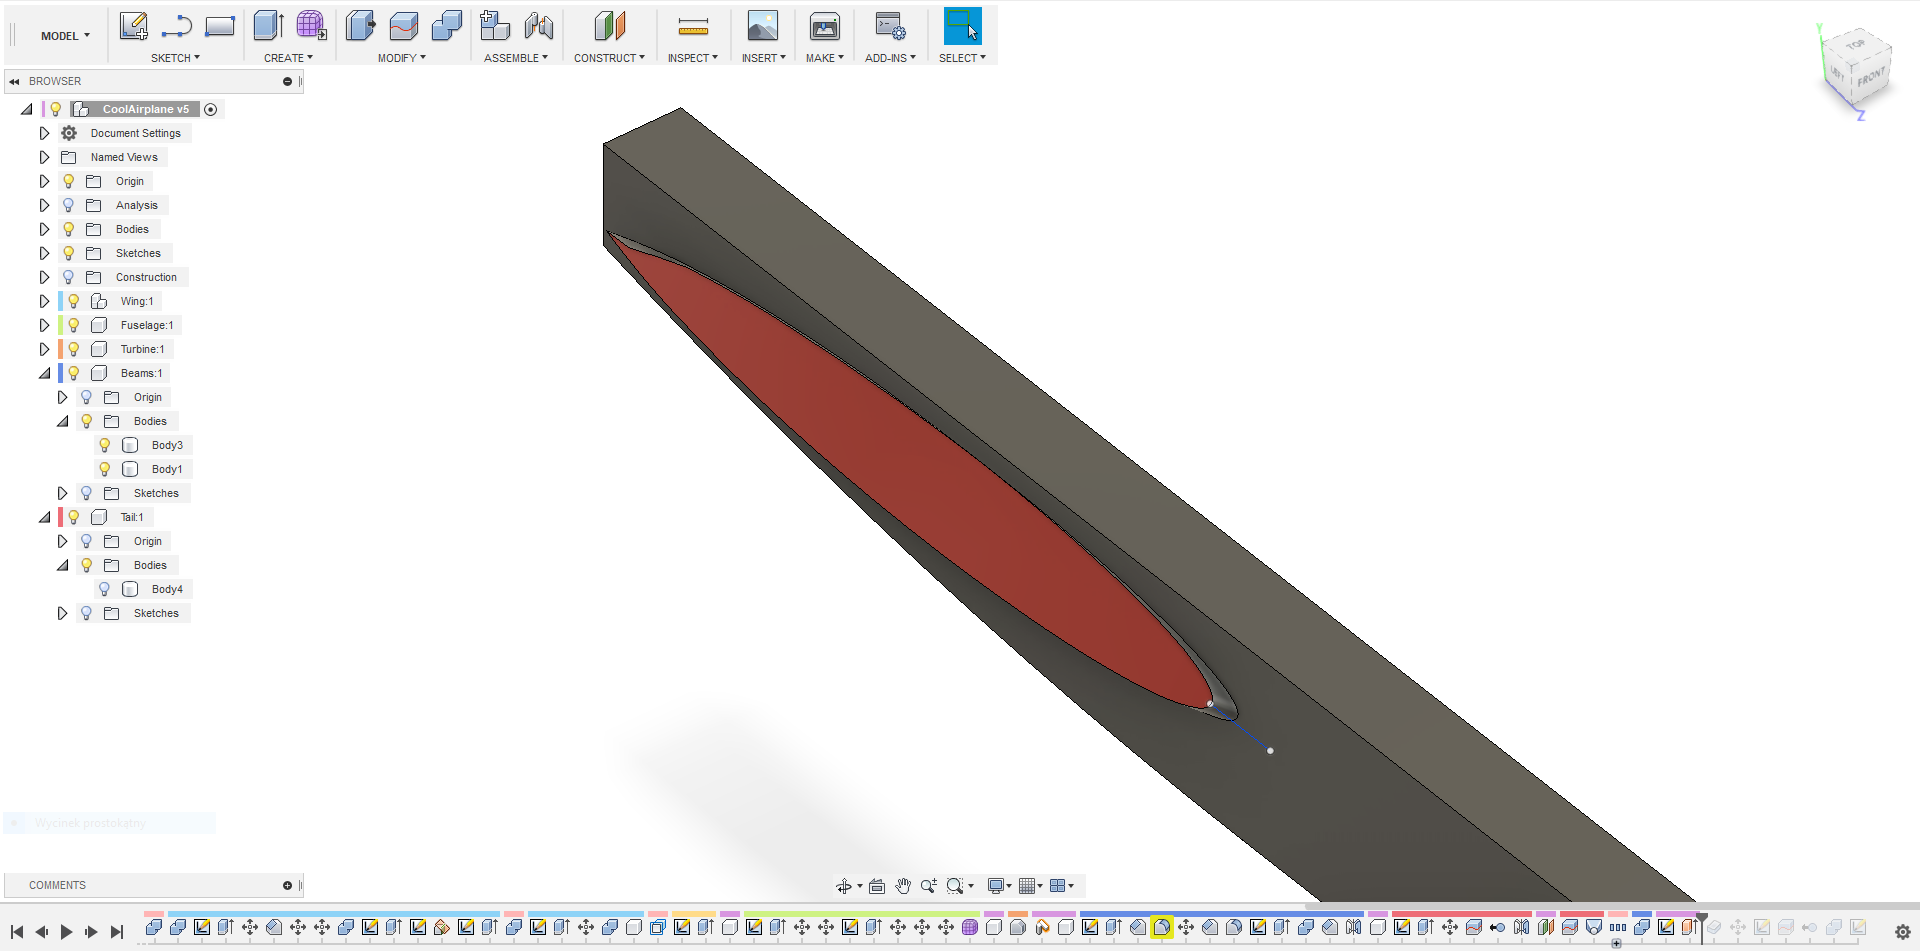Expand the Wing:1 component
The image size is (1920, 951).
tap(44, 301)
